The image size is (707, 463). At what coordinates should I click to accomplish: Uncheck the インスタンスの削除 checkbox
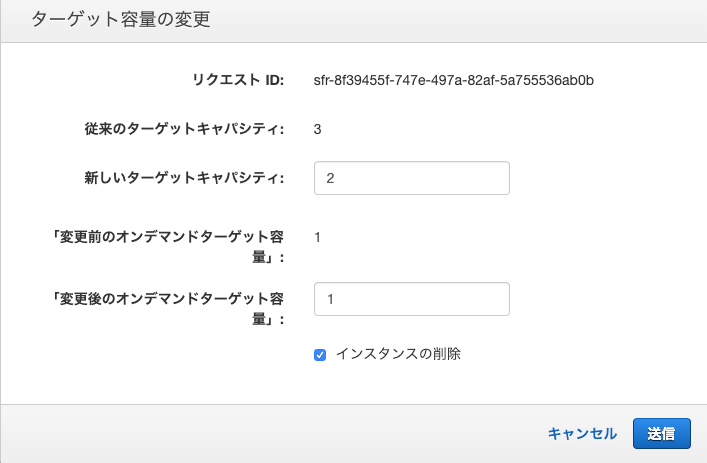pyautogui.click(x=320, y=355)
